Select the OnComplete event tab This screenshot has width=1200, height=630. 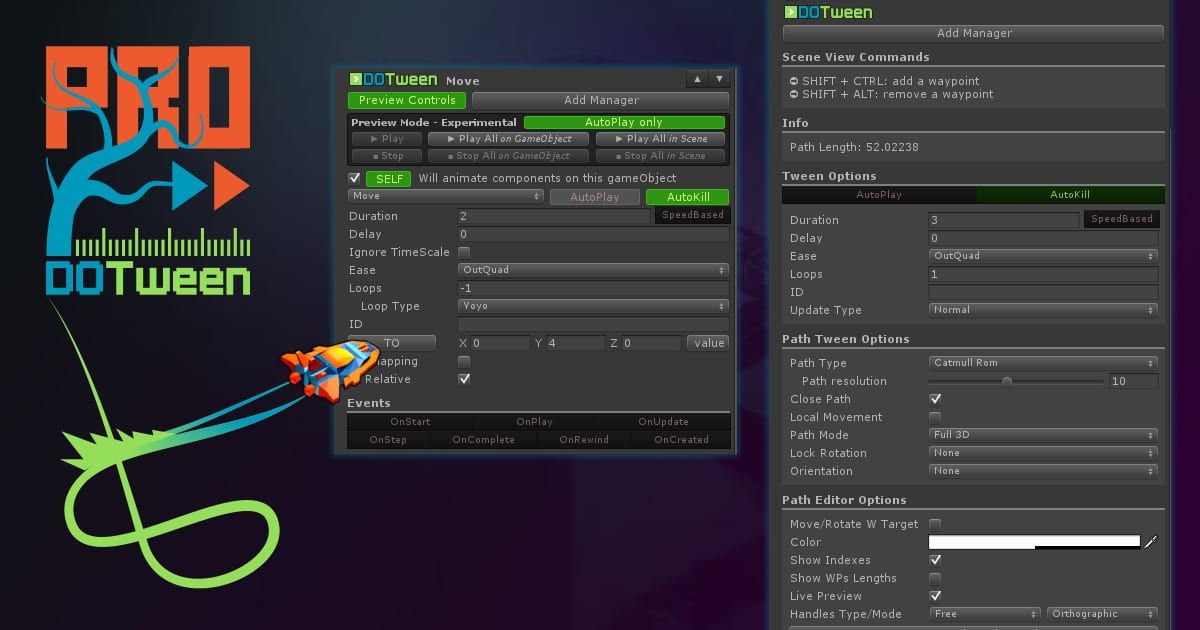[x=483, y=440]
